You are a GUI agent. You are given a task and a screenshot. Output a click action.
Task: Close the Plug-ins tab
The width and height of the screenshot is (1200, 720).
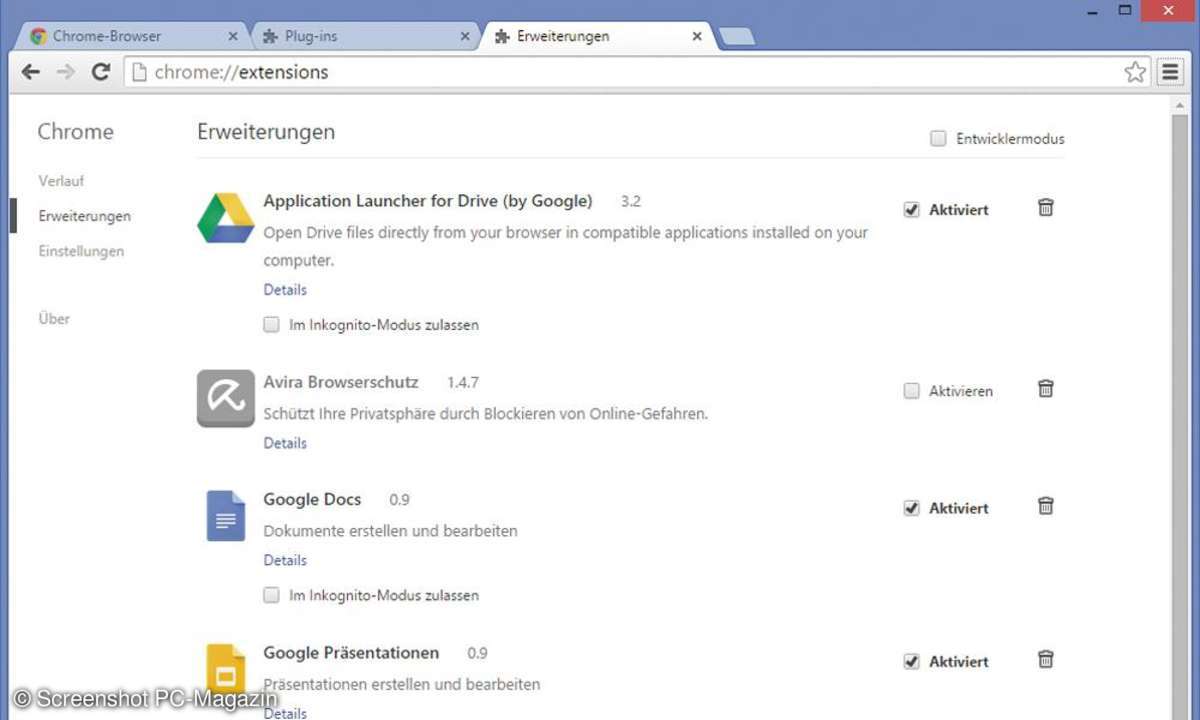click(x=465, y=36)
